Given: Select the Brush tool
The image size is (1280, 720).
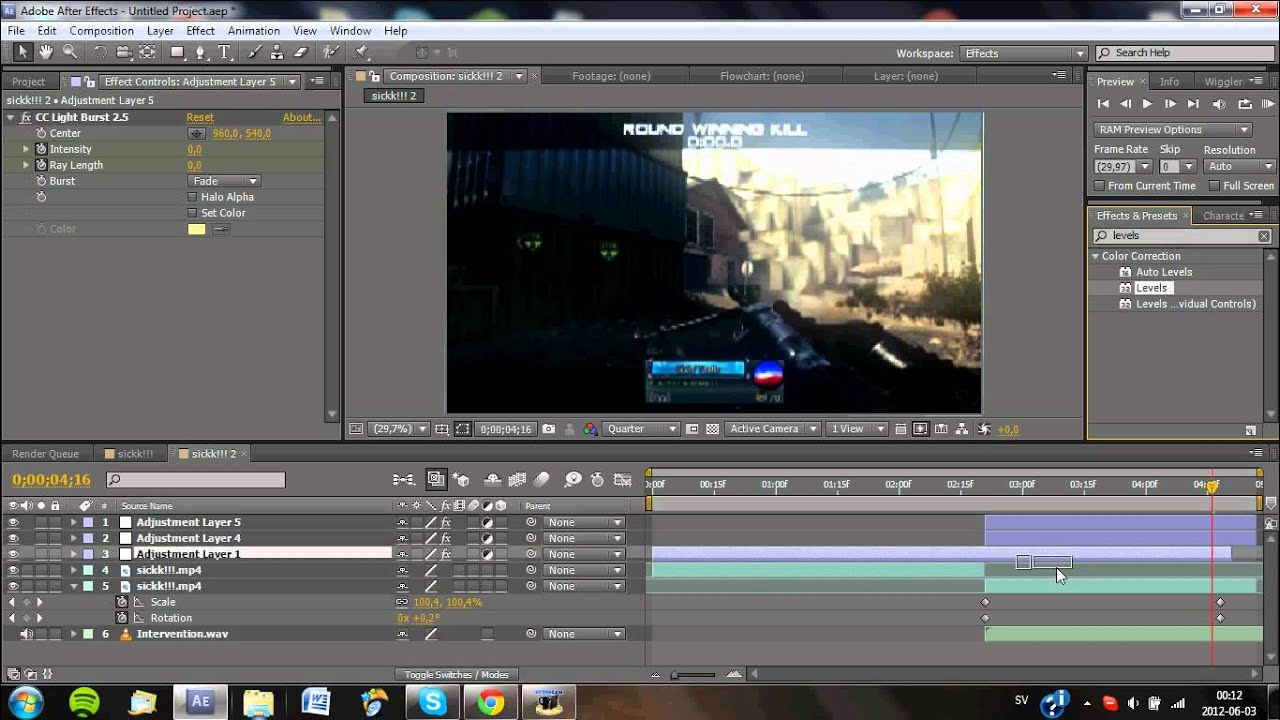Looking at the screenshot, I should tap(255, 52).
